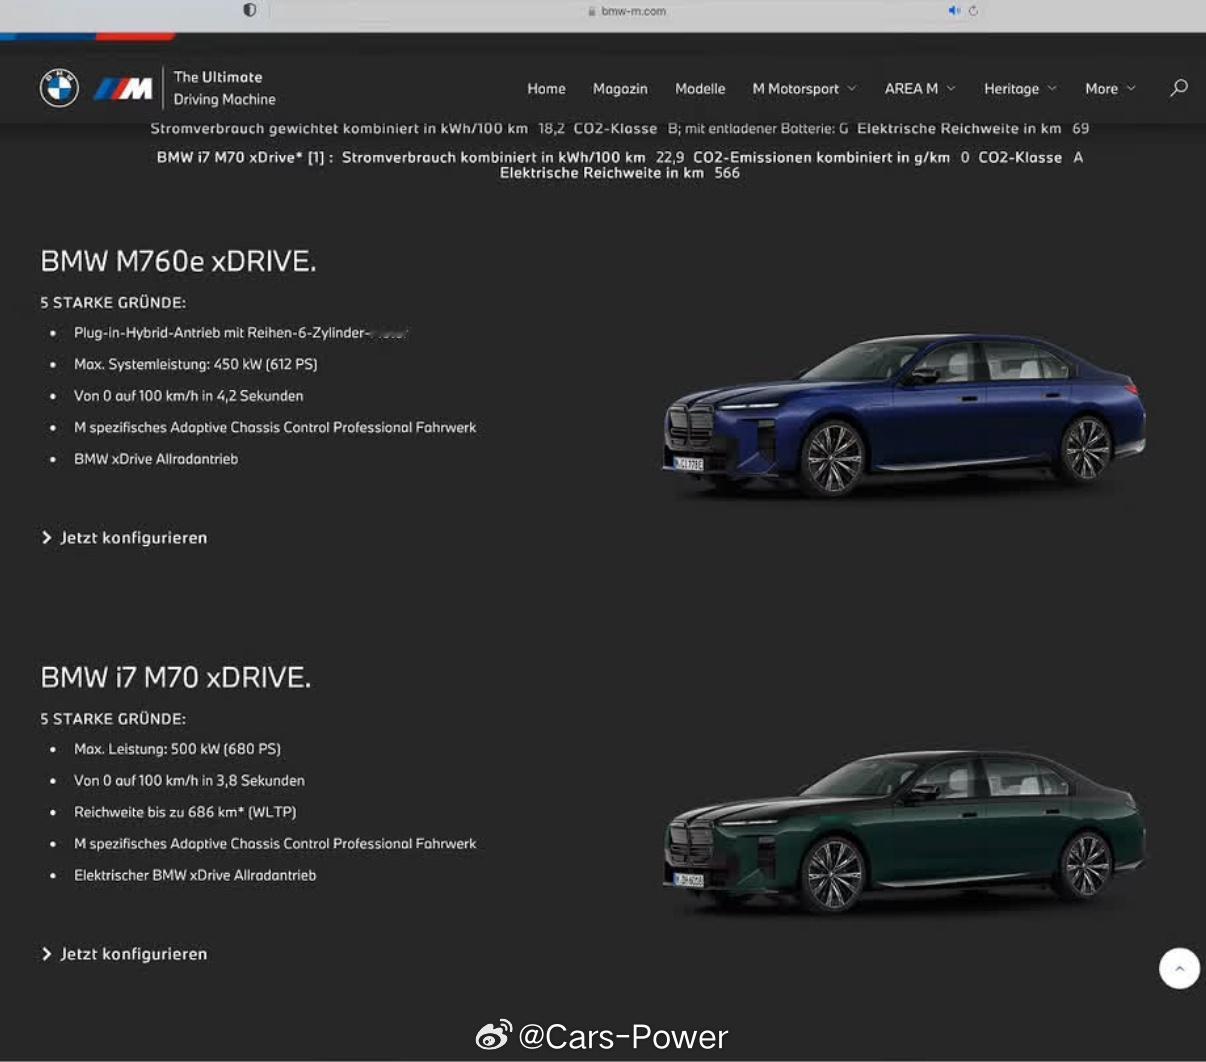Expand the AREA M dropdown
The height and width of the screenshot is (1062, 1206).
coord(920,89)
